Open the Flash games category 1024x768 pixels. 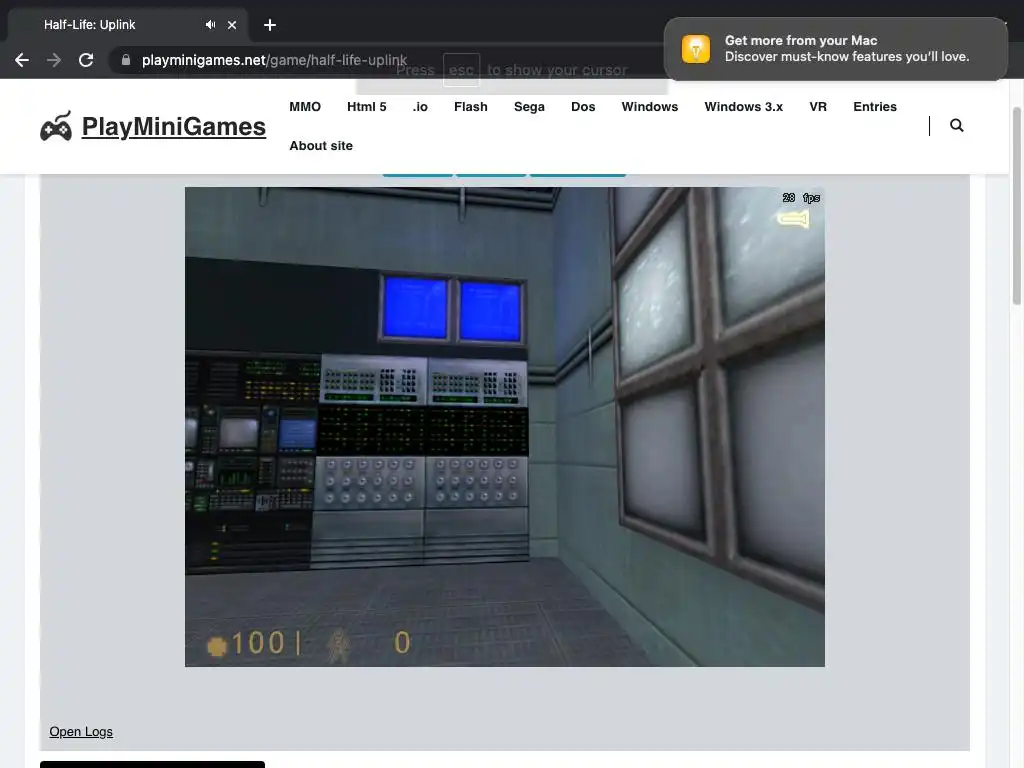click(x=471, y=106)
